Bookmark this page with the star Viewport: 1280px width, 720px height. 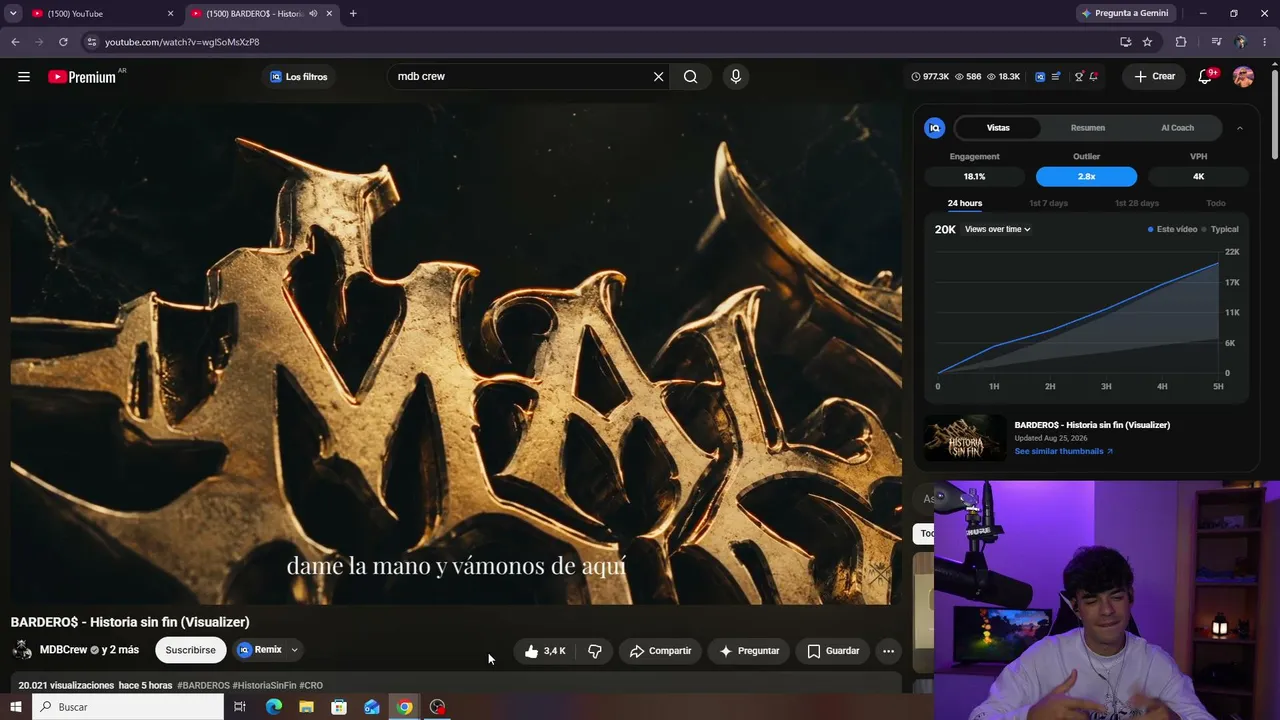(x=1147, y=42)
